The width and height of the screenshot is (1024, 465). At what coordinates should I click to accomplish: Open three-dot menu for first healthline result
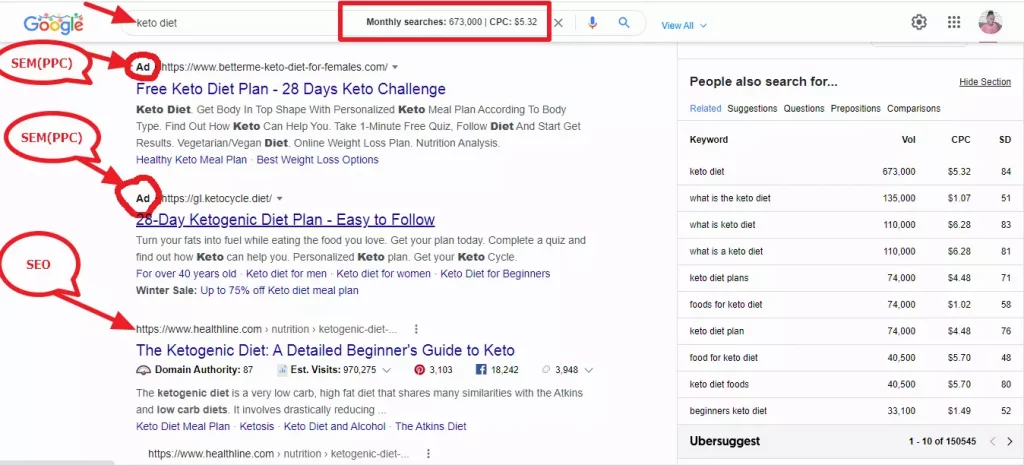tap(416, 329)
